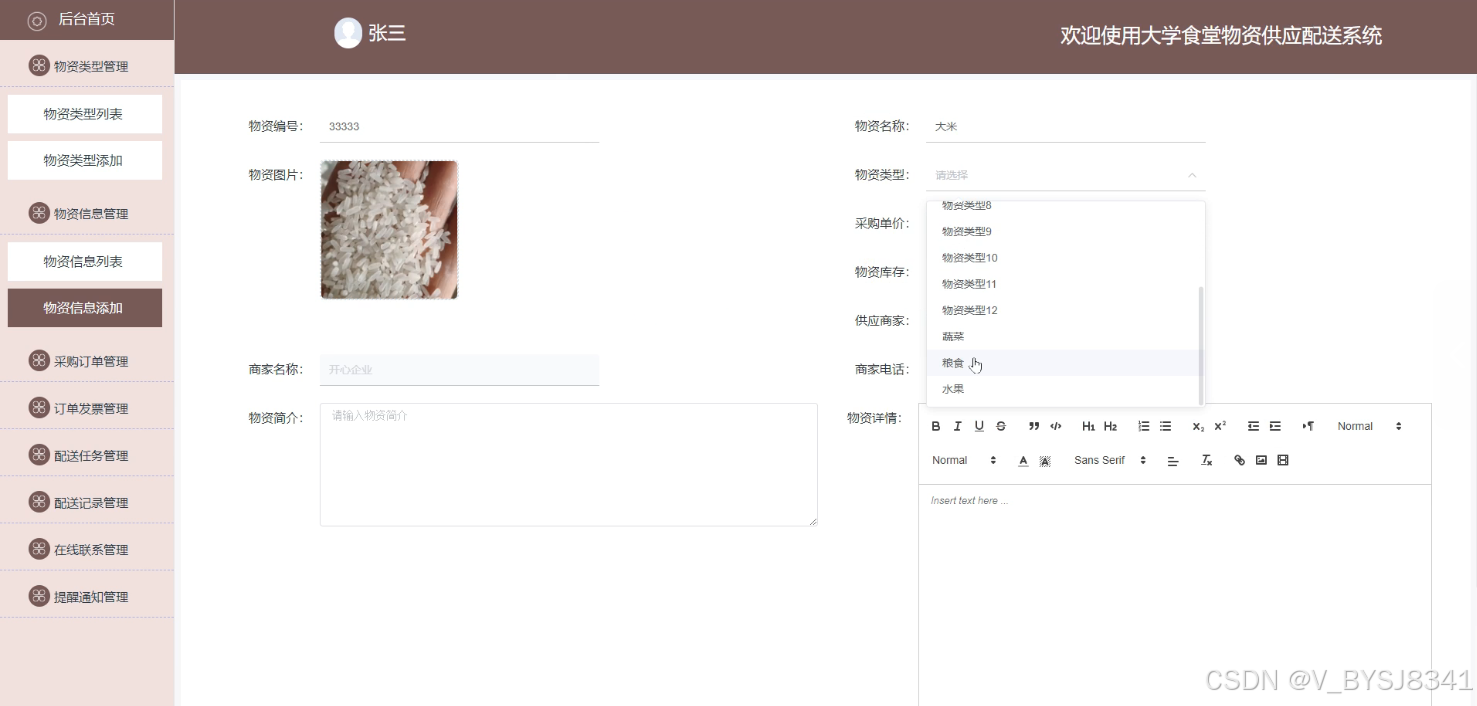This screenshot has height=706, width=1477.
Task: Clear text formatting in the editor
Action: [x=1206, y=460]
